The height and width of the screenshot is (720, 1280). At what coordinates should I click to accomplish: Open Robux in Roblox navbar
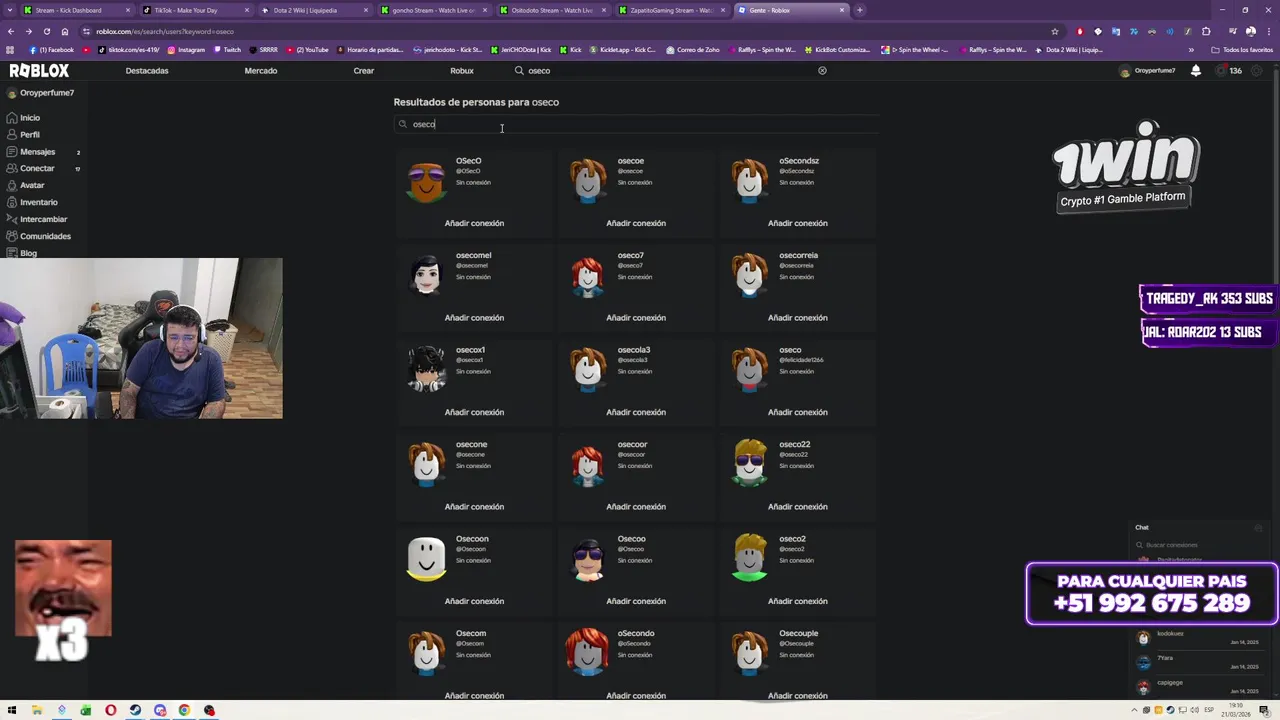462,71
